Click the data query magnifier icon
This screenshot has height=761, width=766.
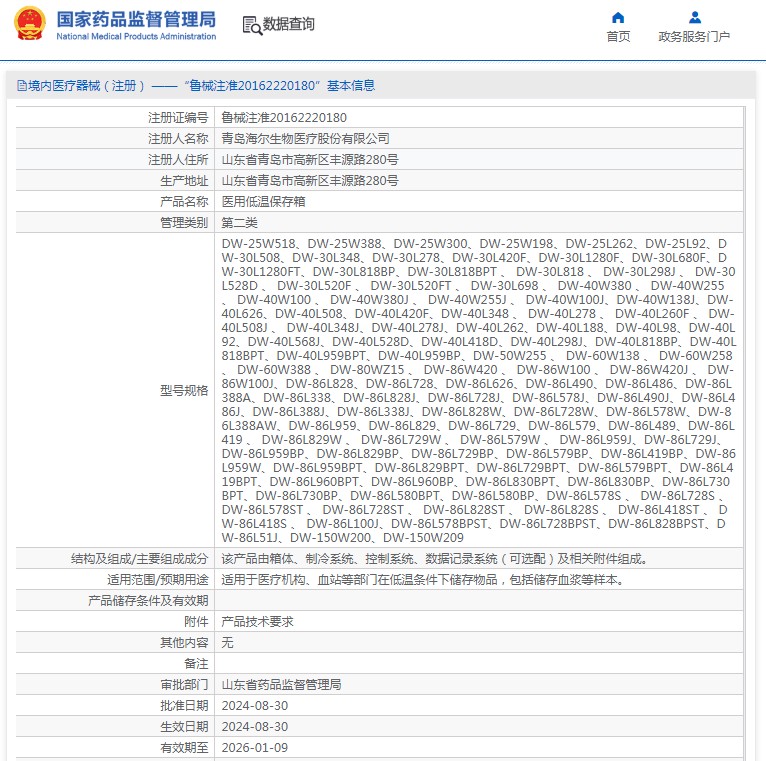tap(252, 25)
